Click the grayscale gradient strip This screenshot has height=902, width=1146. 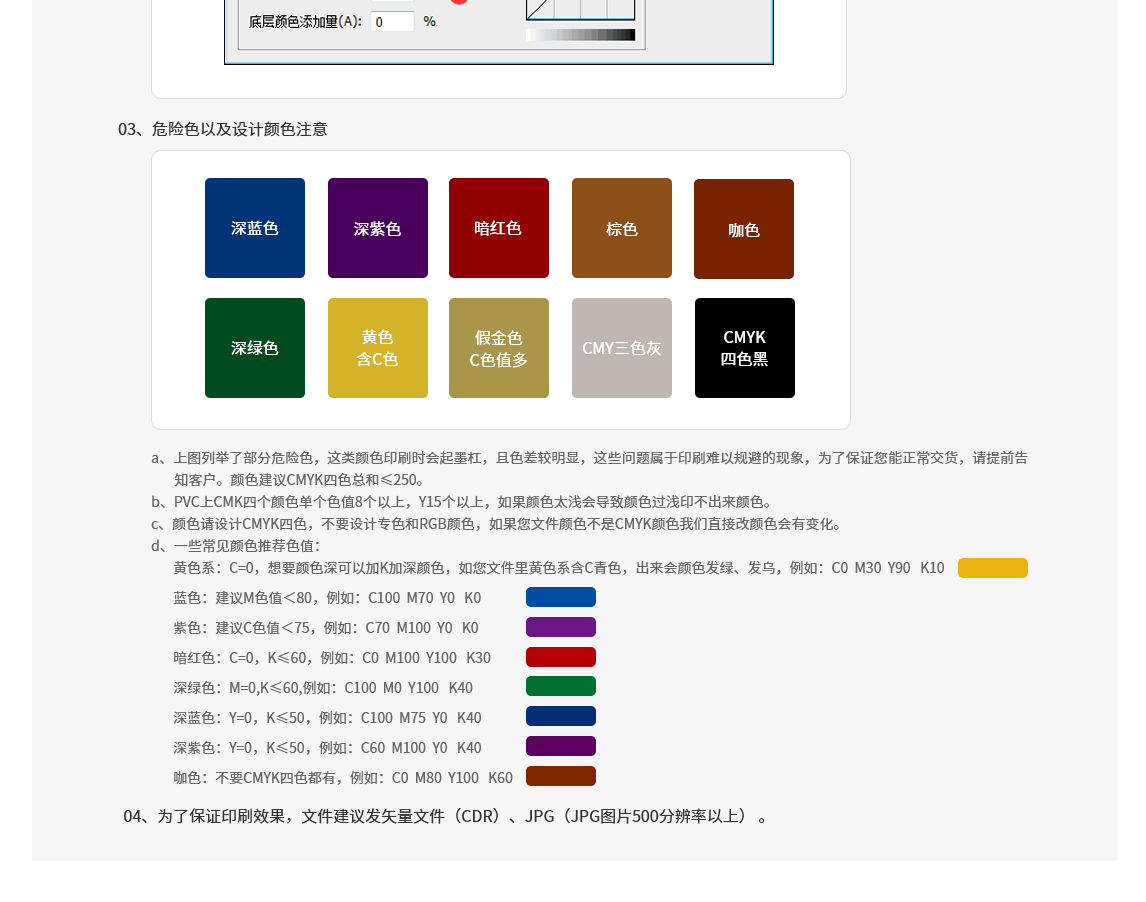coord(580,33)
